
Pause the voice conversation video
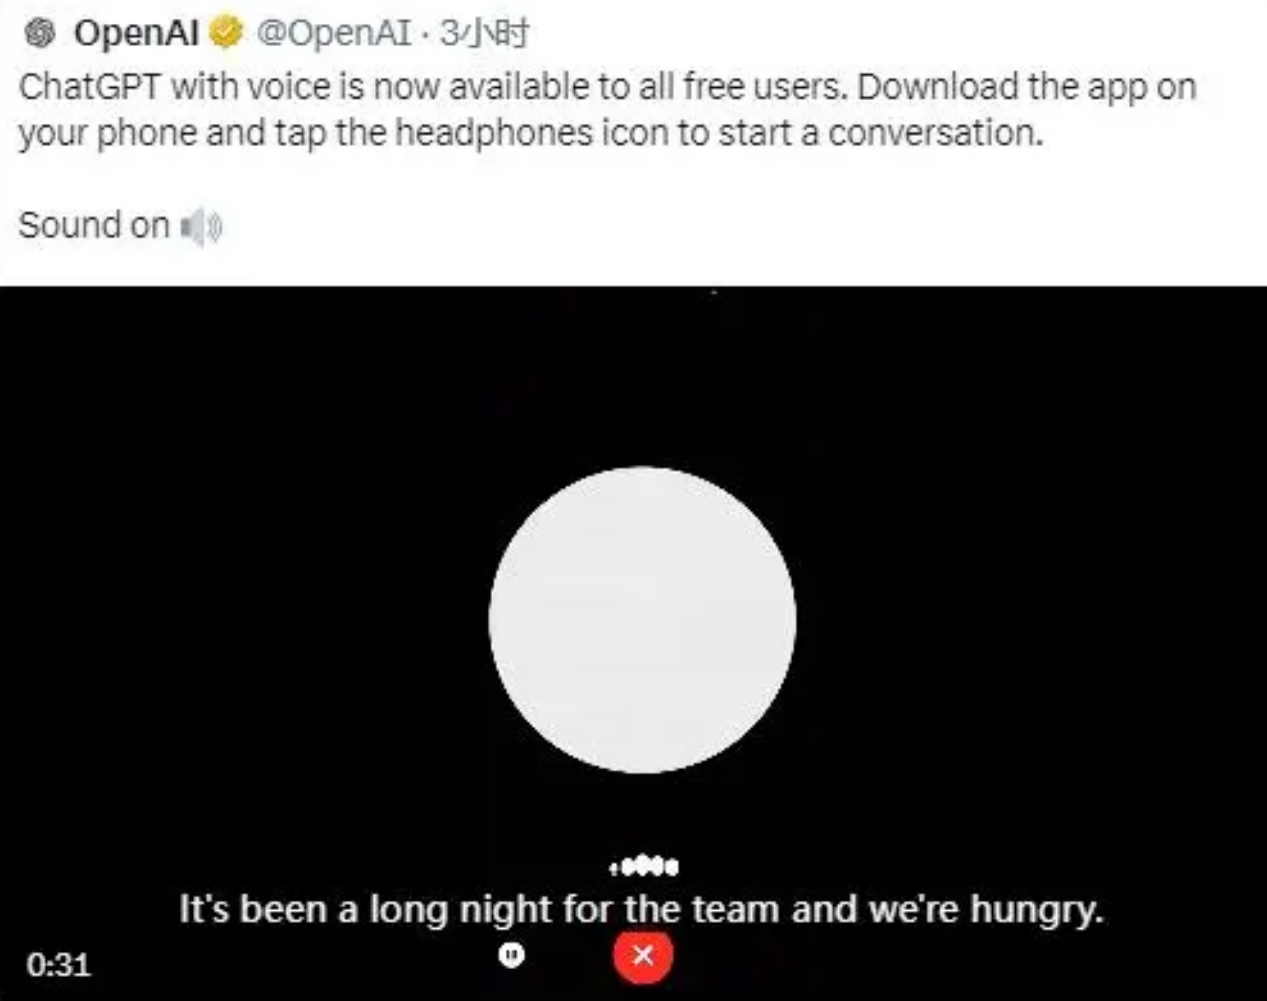coord(512,955)
